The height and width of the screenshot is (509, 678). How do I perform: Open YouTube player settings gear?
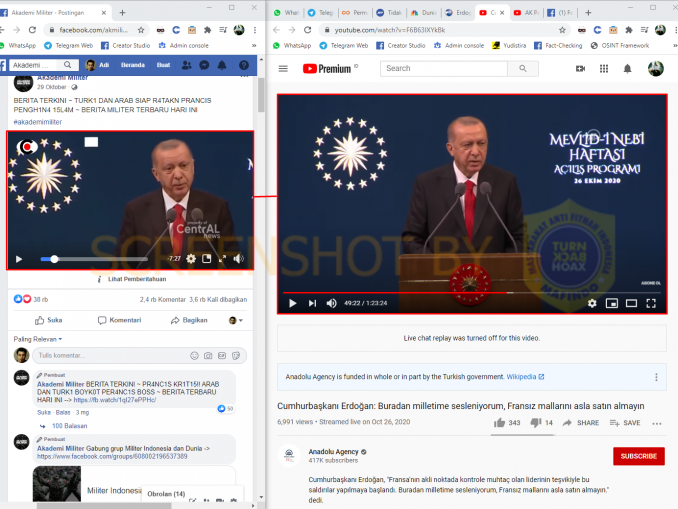[x=592, y=303]
